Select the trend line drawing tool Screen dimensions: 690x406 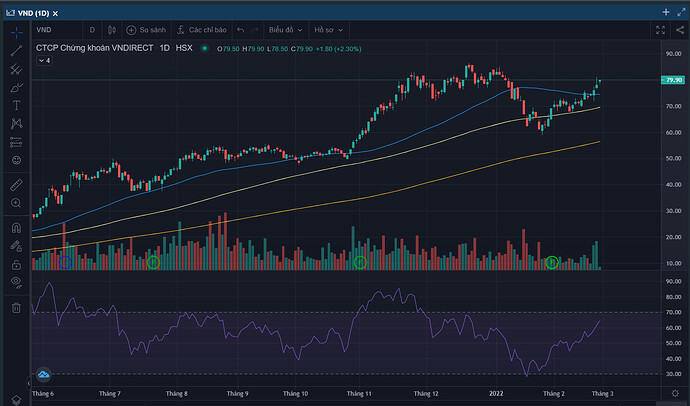pyautogui.click(x=16, y=51)
